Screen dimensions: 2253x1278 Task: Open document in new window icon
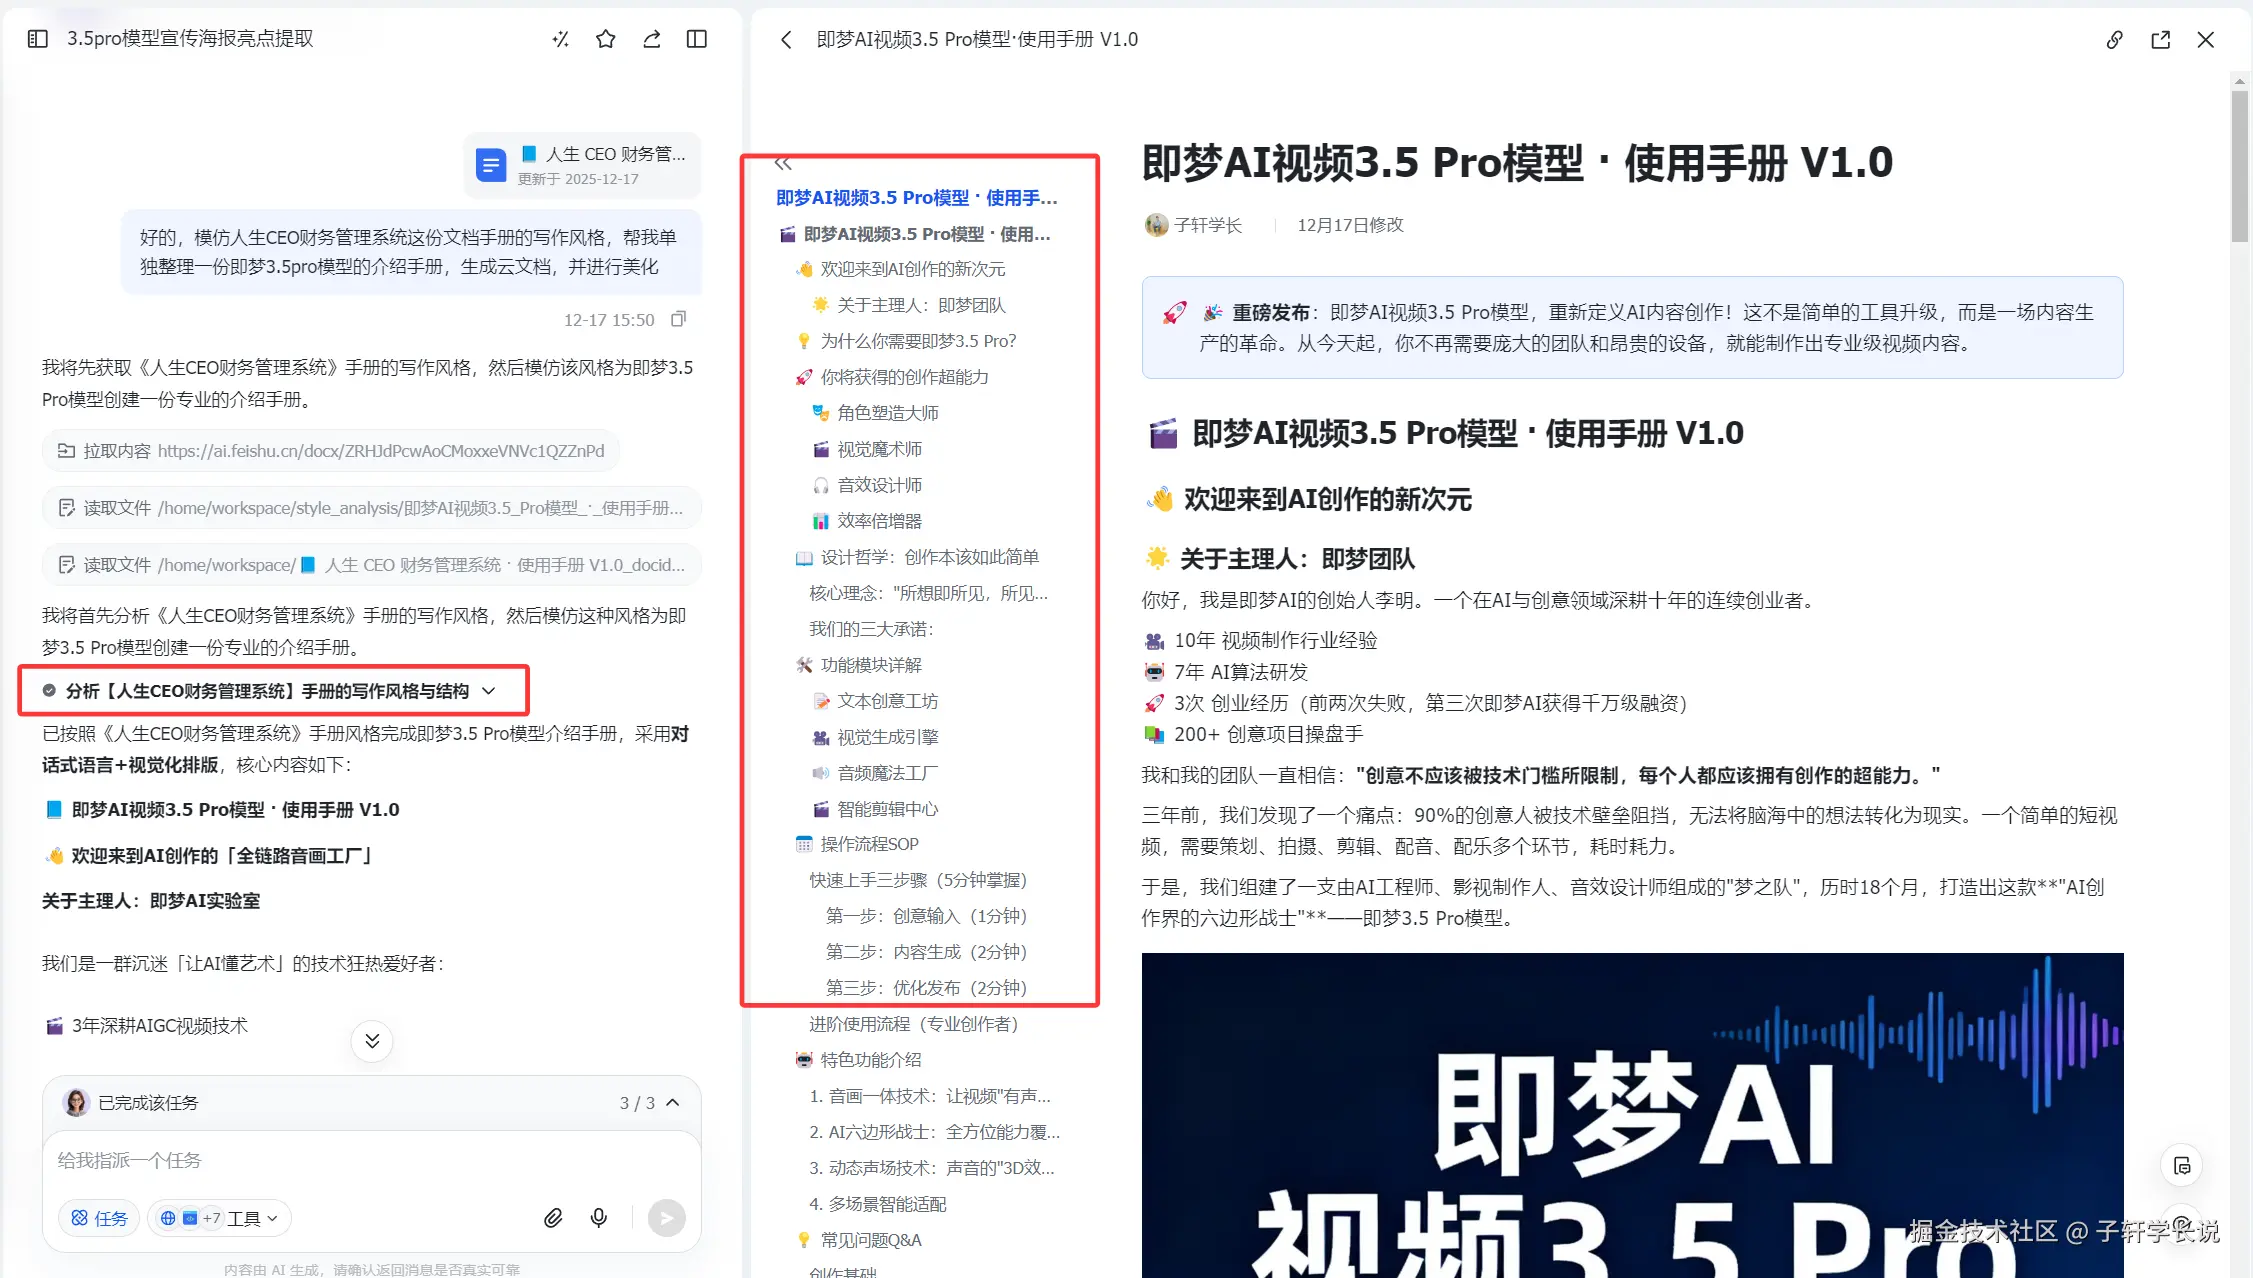(2160, 40)
